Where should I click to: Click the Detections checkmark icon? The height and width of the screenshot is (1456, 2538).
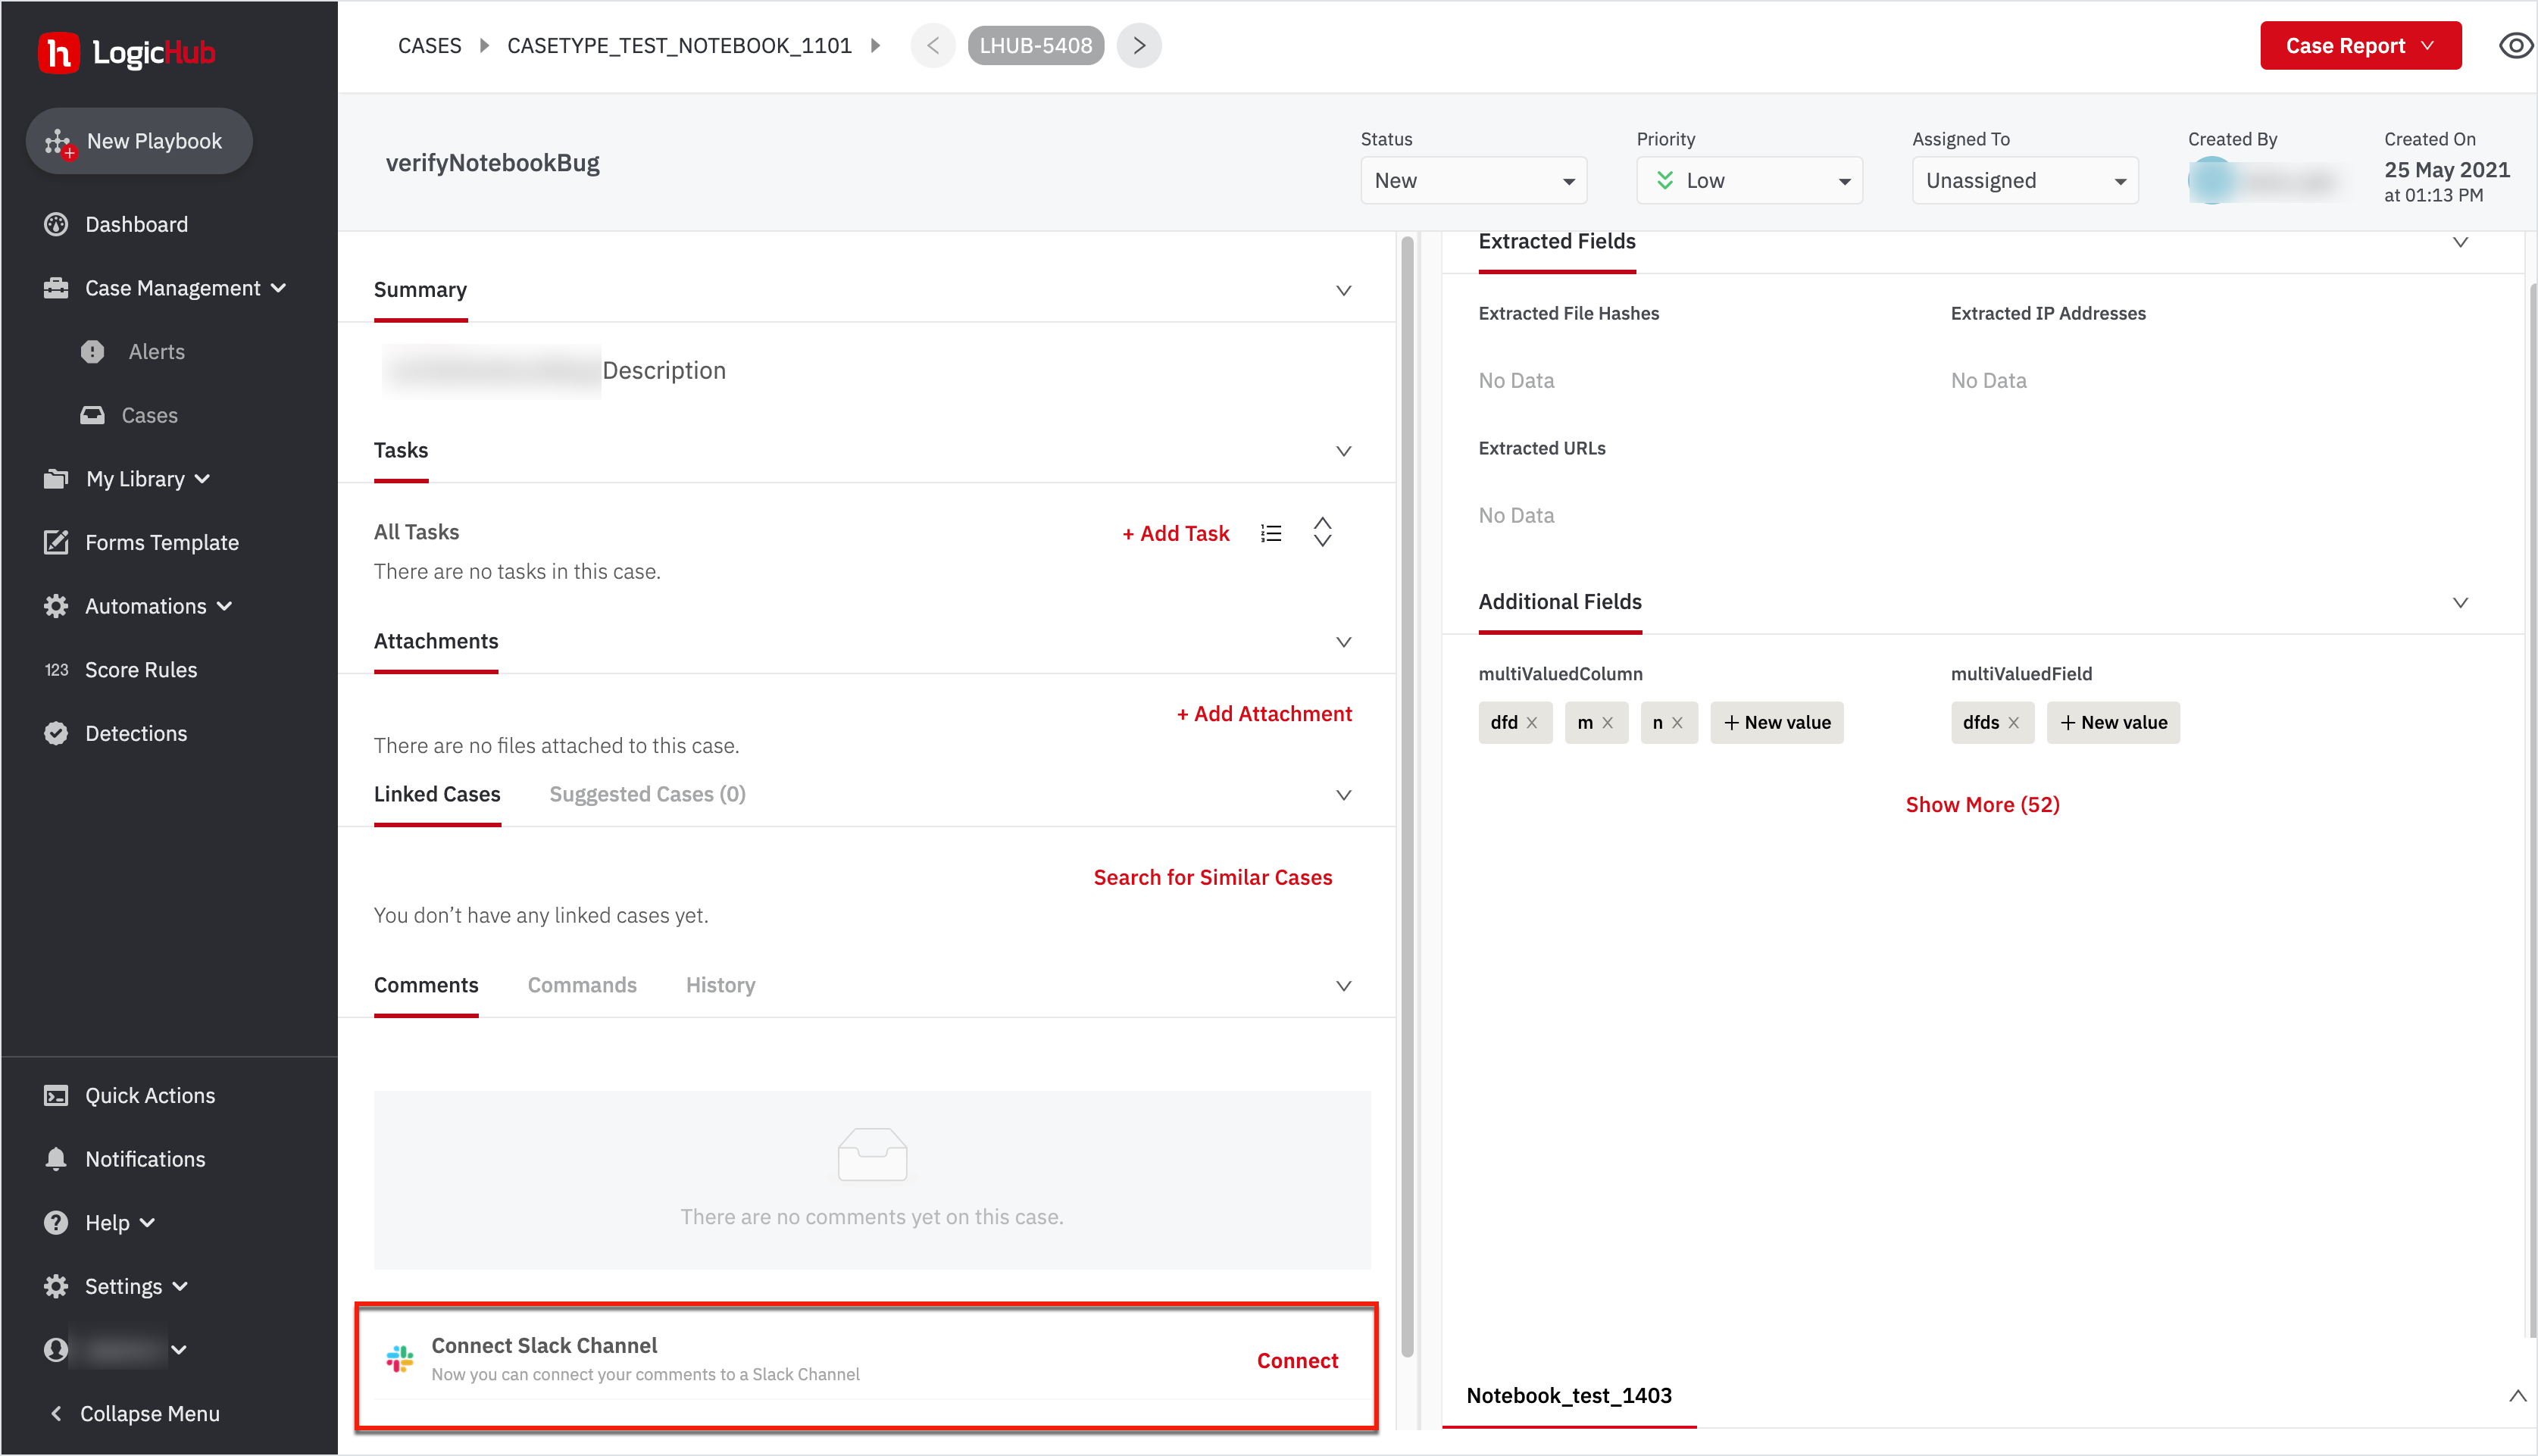click(x=56, y=733)
